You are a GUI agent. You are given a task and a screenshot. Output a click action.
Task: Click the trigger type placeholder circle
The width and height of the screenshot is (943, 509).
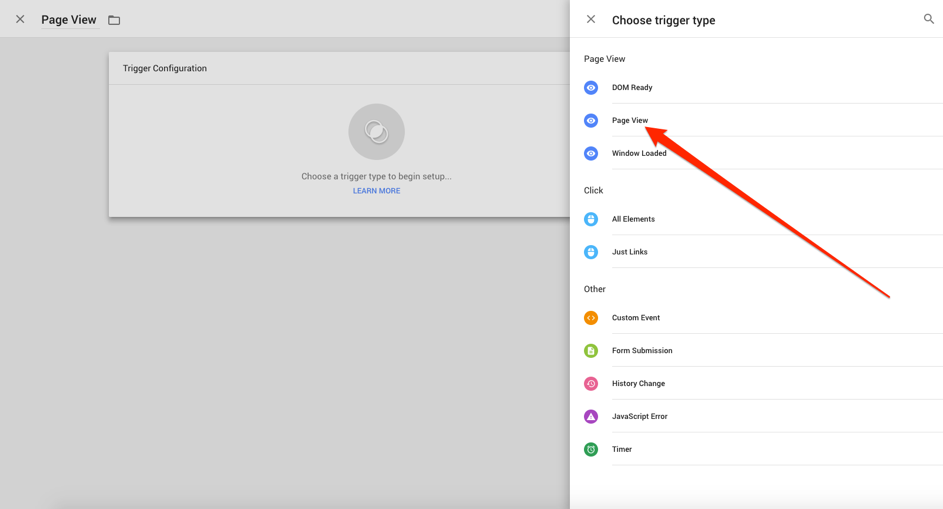coord(376,132)
